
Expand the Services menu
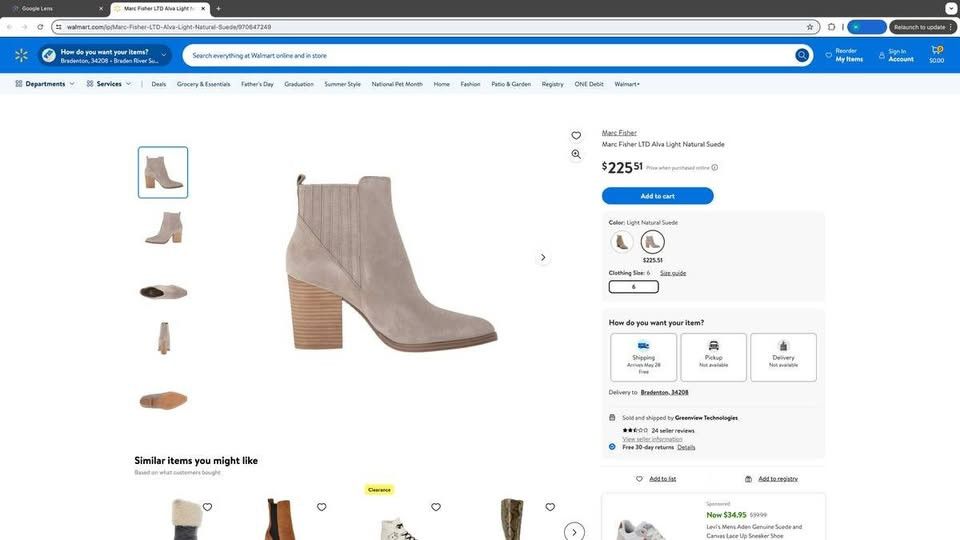(x=108, y=84)
